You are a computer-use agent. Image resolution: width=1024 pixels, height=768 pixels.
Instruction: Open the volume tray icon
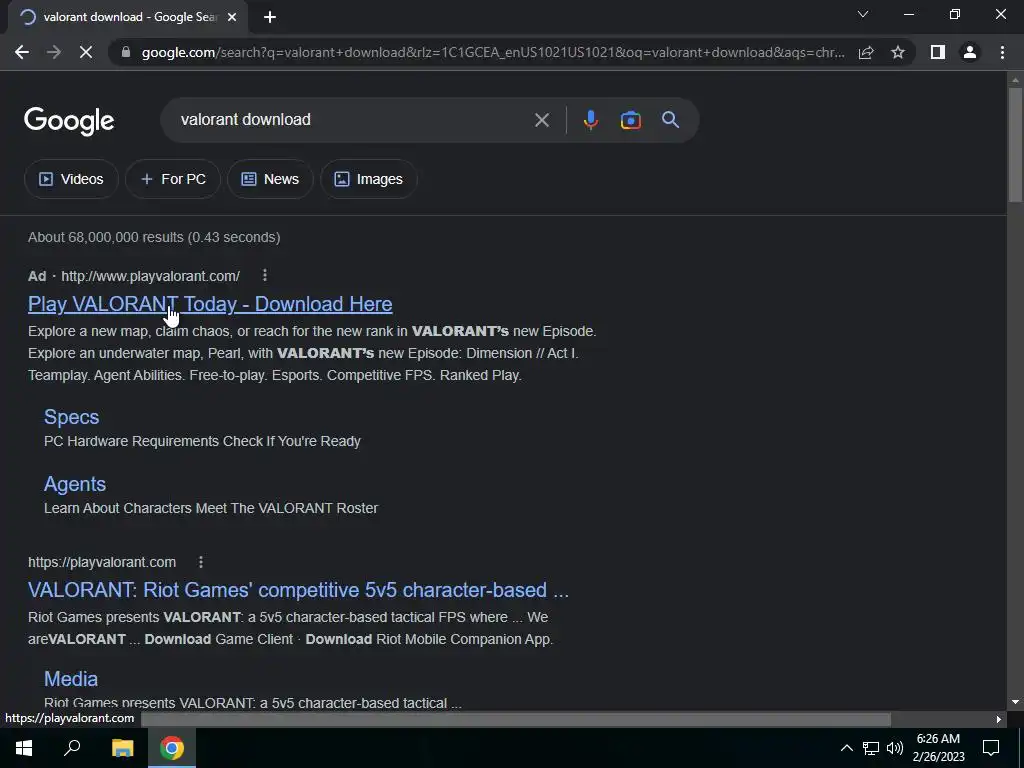[895, 748]
